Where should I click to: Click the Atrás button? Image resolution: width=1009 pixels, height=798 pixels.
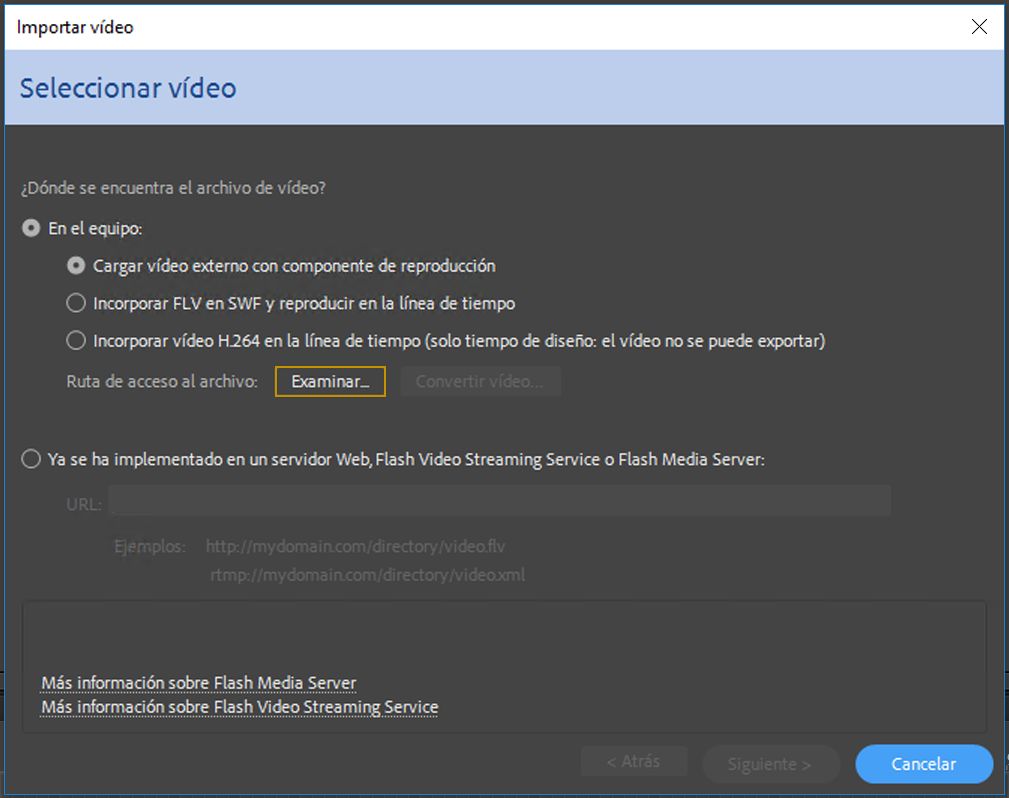[x=634, y=761]
